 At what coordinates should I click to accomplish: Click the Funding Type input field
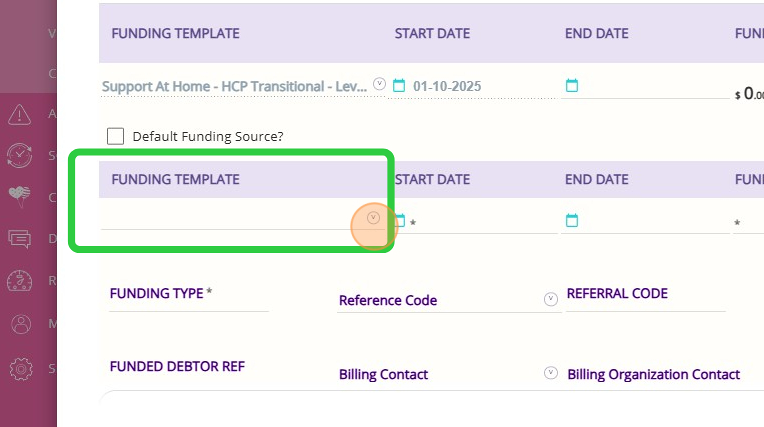coord(188,304)
